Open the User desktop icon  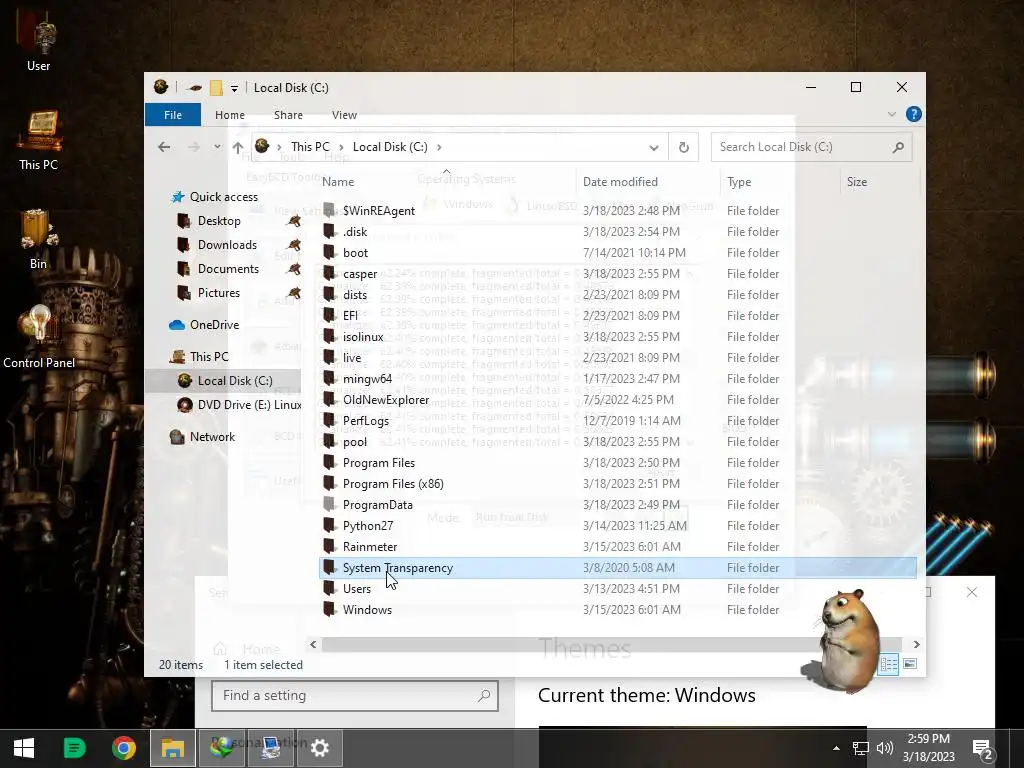38,43
